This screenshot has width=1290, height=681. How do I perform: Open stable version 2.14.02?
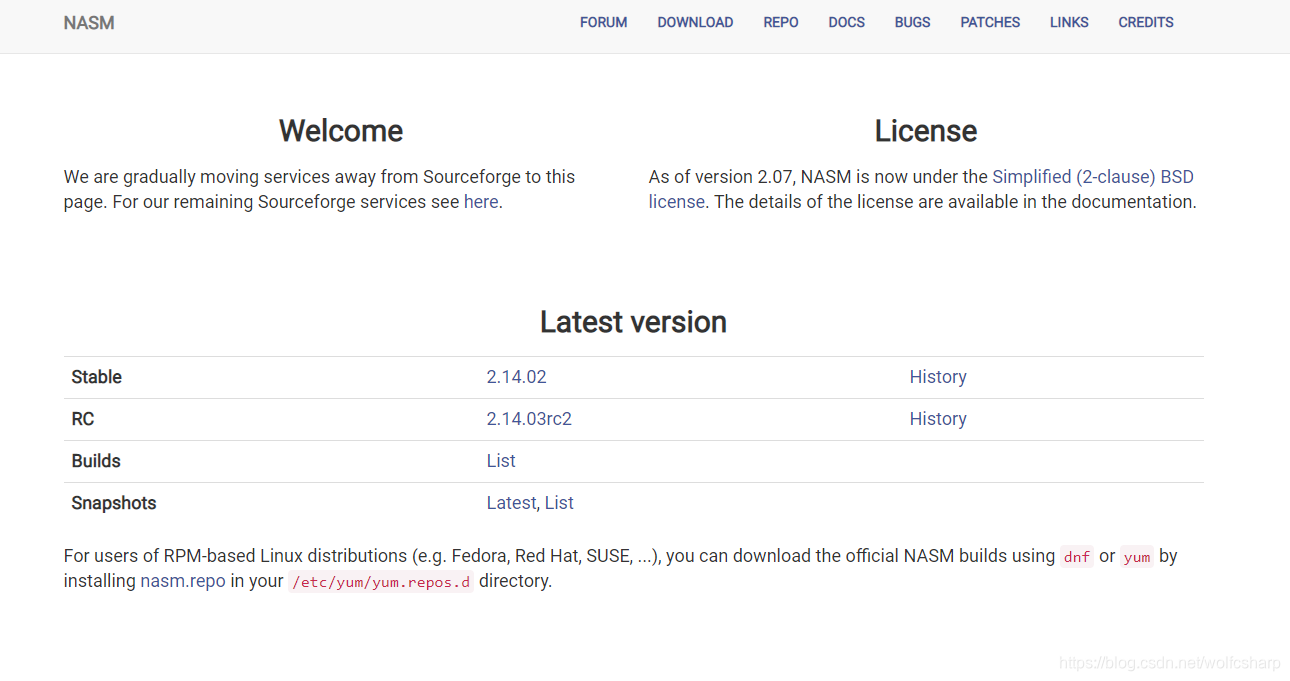coord(517,377)
